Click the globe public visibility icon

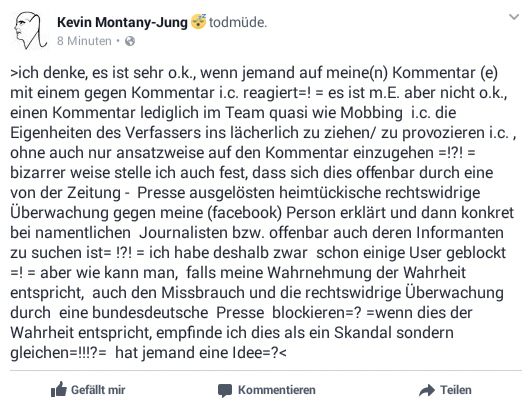pos(130,41)
